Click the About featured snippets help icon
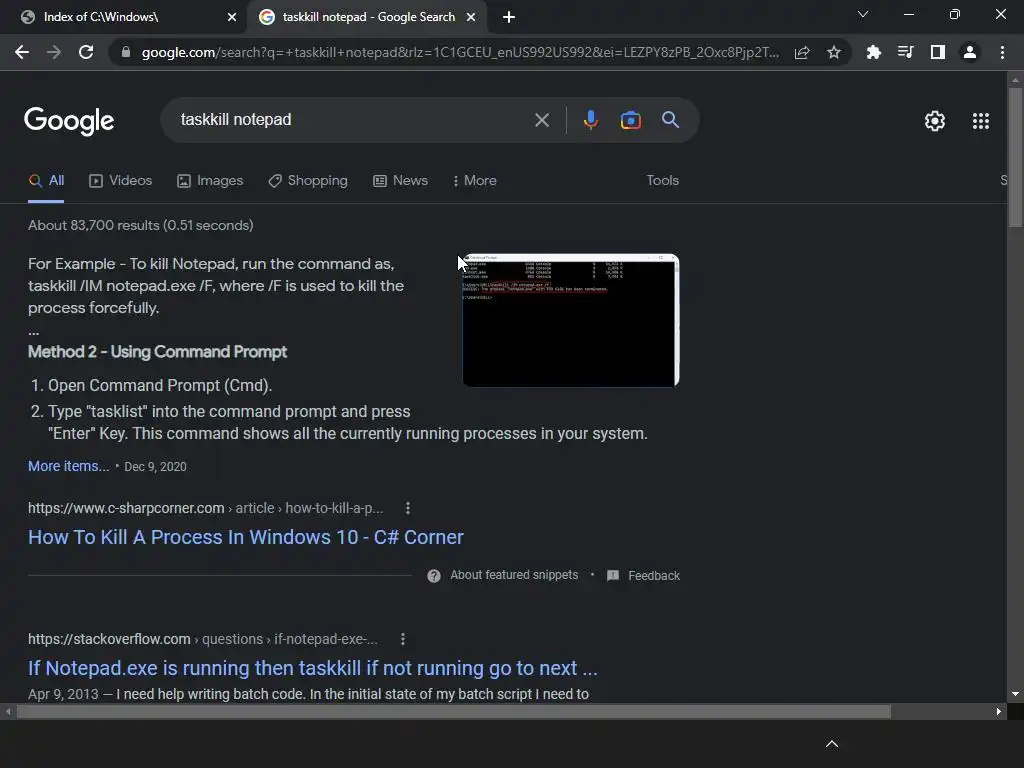The height and width of the screenshot is (768, 1024). [434, 575]
